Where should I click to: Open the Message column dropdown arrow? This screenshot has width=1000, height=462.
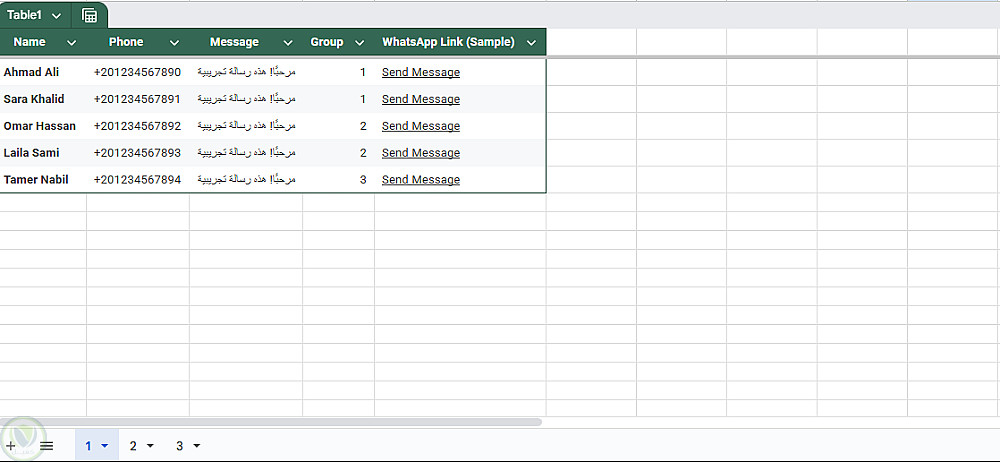pos(288,43)
